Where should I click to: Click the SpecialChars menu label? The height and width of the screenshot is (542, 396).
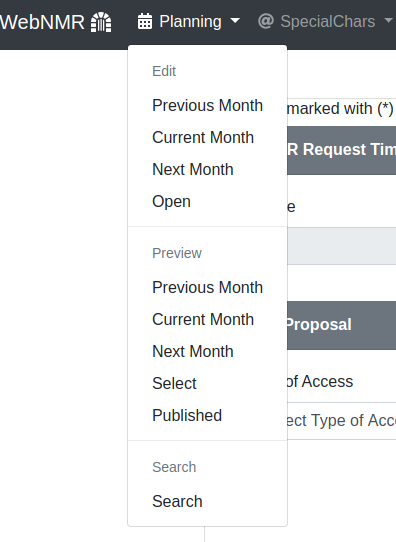click(328, 21)
